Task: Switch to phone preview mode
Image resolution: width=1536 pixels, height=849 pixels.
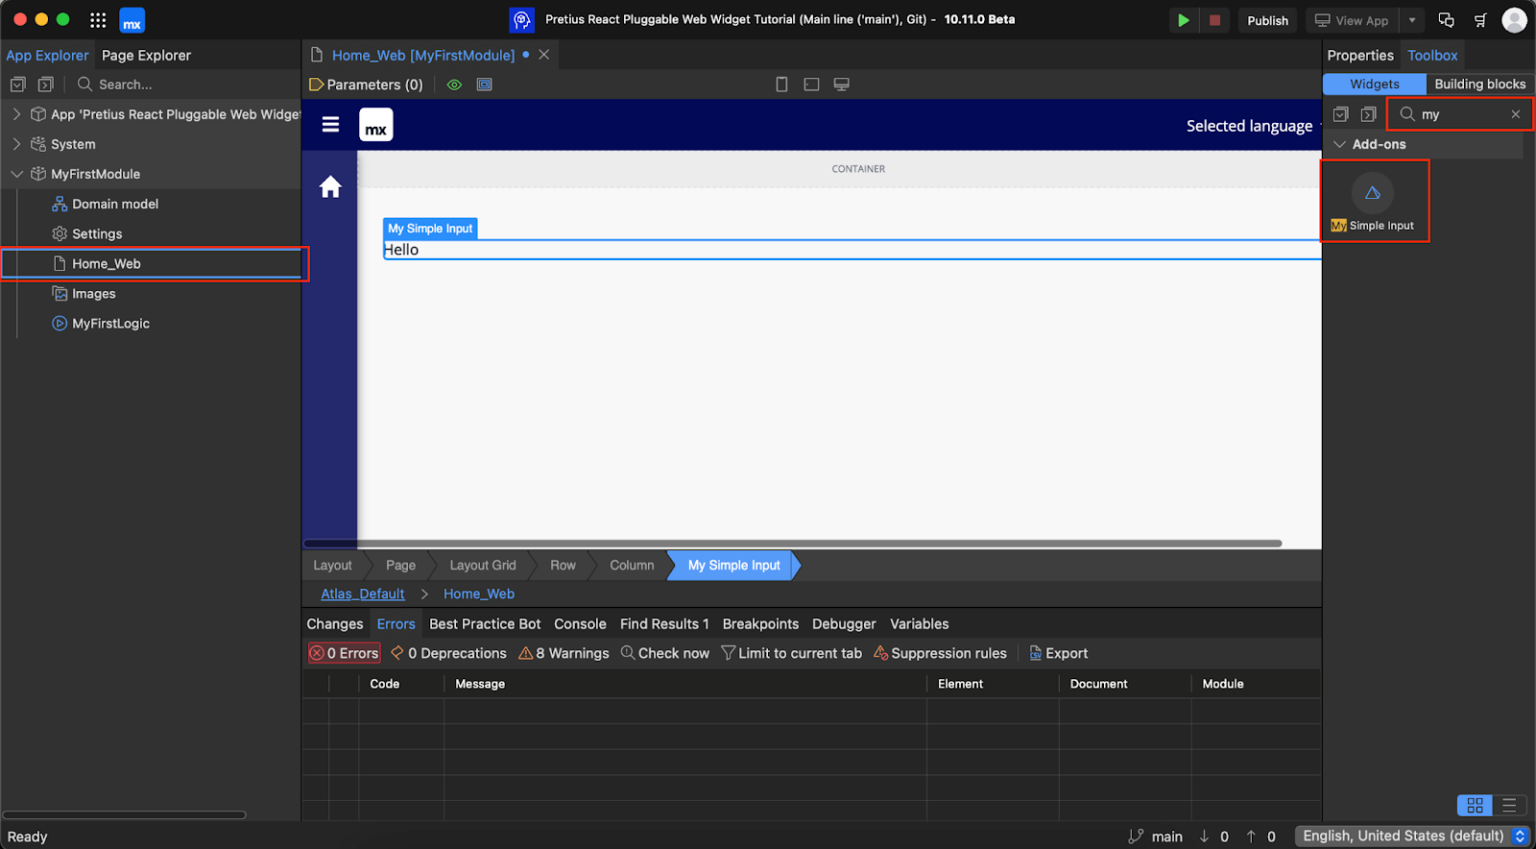Action: 781,85
